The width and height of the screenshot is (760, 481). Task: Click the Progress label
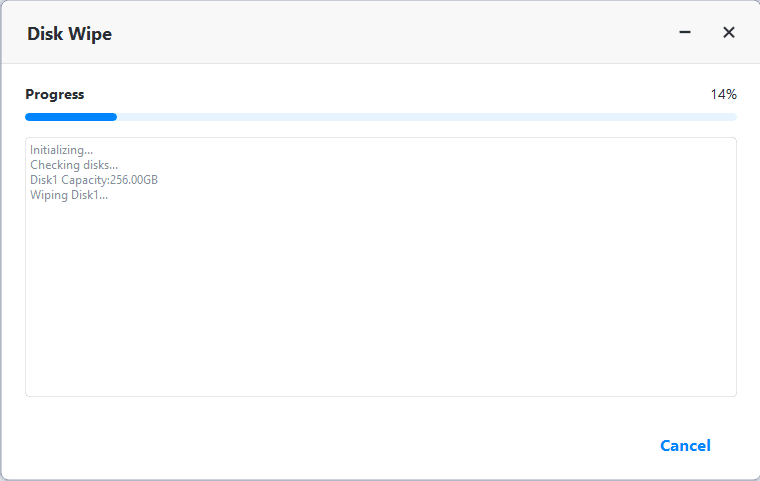tap(55, 95)
